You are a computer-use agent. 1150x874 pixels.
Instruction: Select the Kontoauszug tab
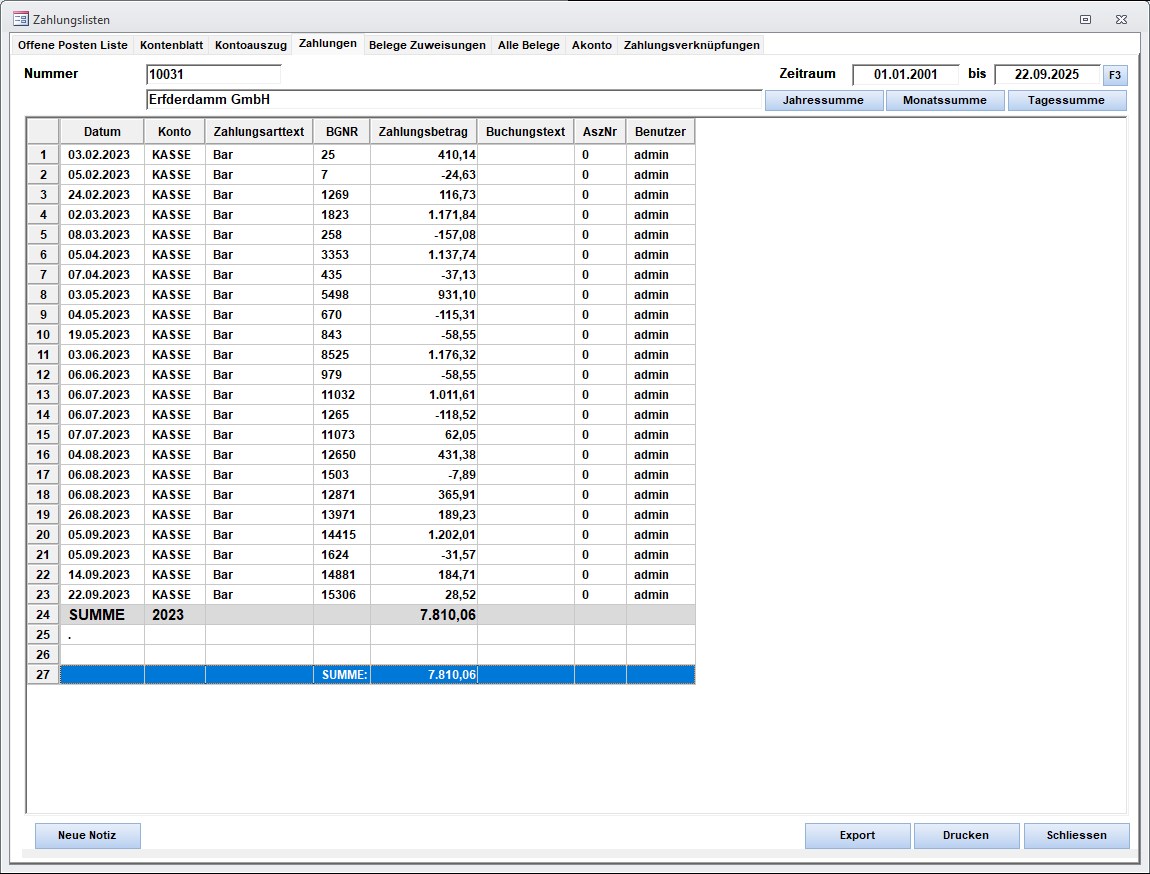250,45
